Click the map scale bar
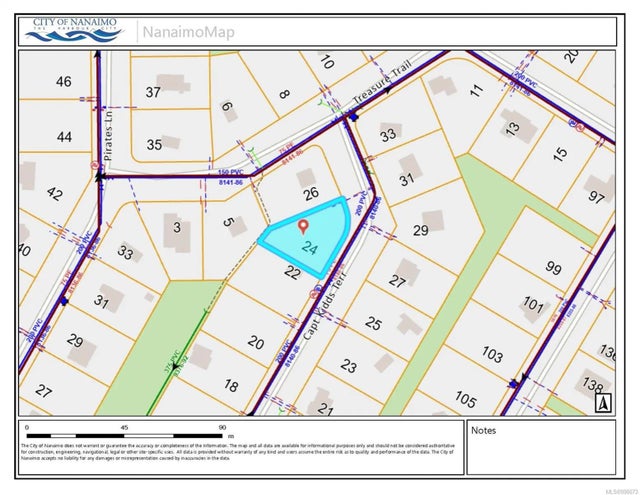640x495 pixels. (125, 435)
